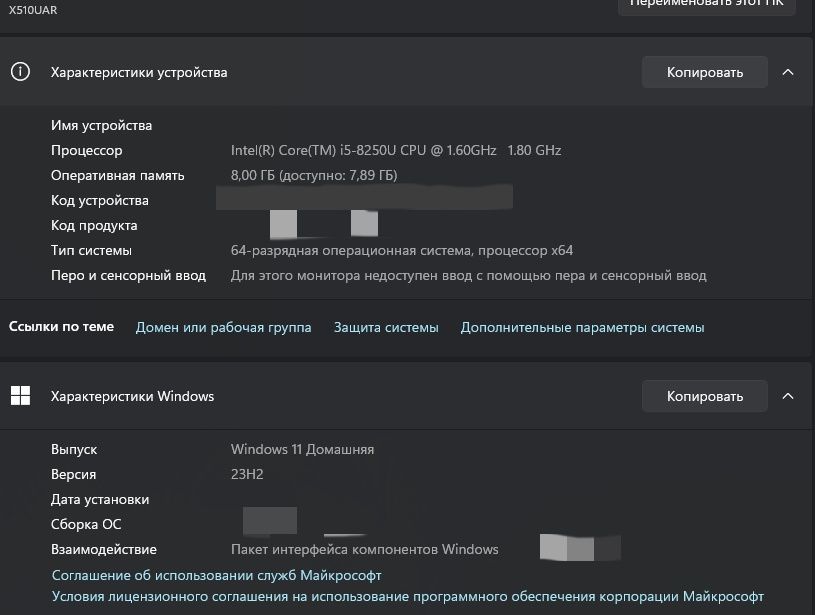The image size is (815, 615).
Task: Click the Версия label
Action: point(73,475)
